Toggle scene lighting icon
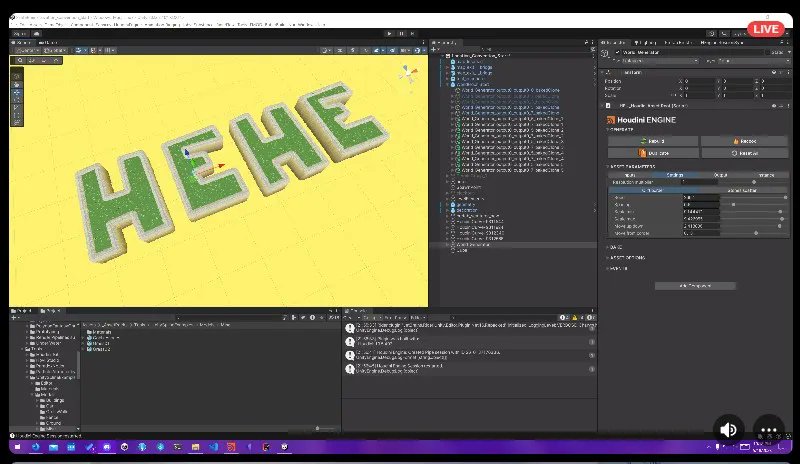The height and width of the screenshot is (464, 800). pyautogui.click(x=353, y=51)
